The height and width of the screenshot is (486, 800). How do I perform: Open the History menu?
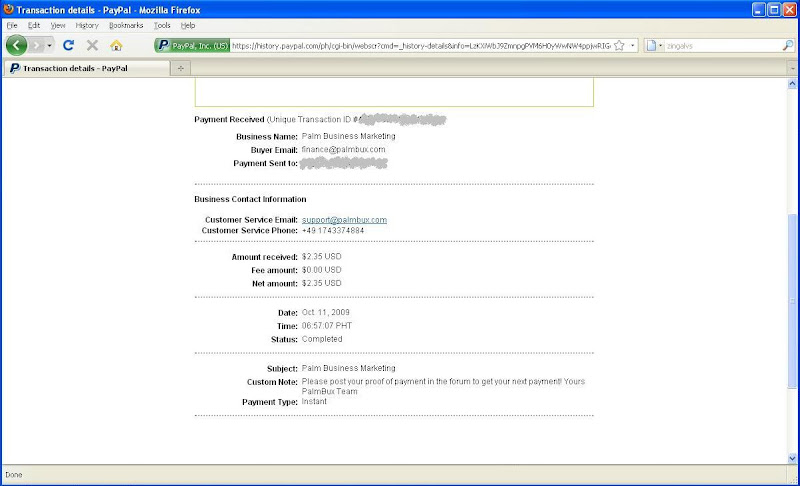tap(87, 25)
